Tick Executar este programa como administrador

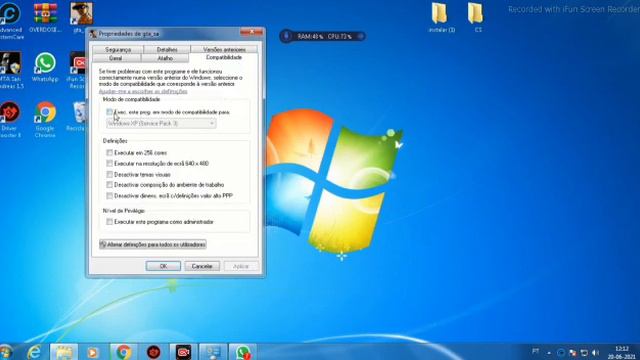click(109, 222)
